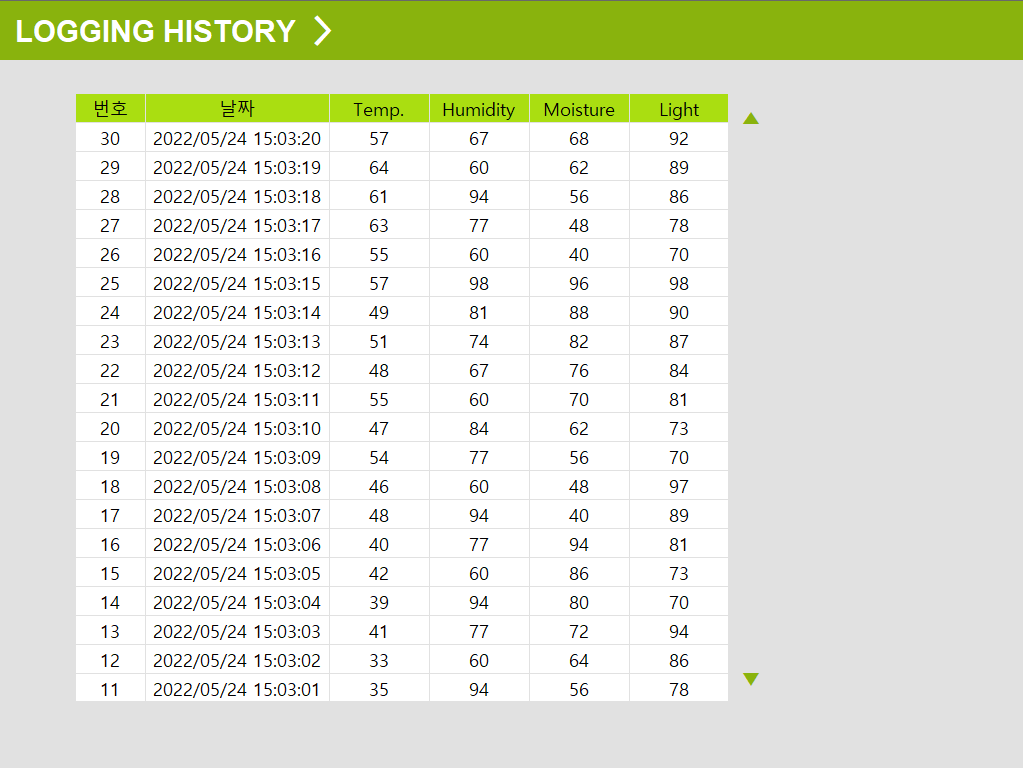Click the LOGGING HISTORY title
This screenshot has width=1023, height=768.
pos(155,31)
